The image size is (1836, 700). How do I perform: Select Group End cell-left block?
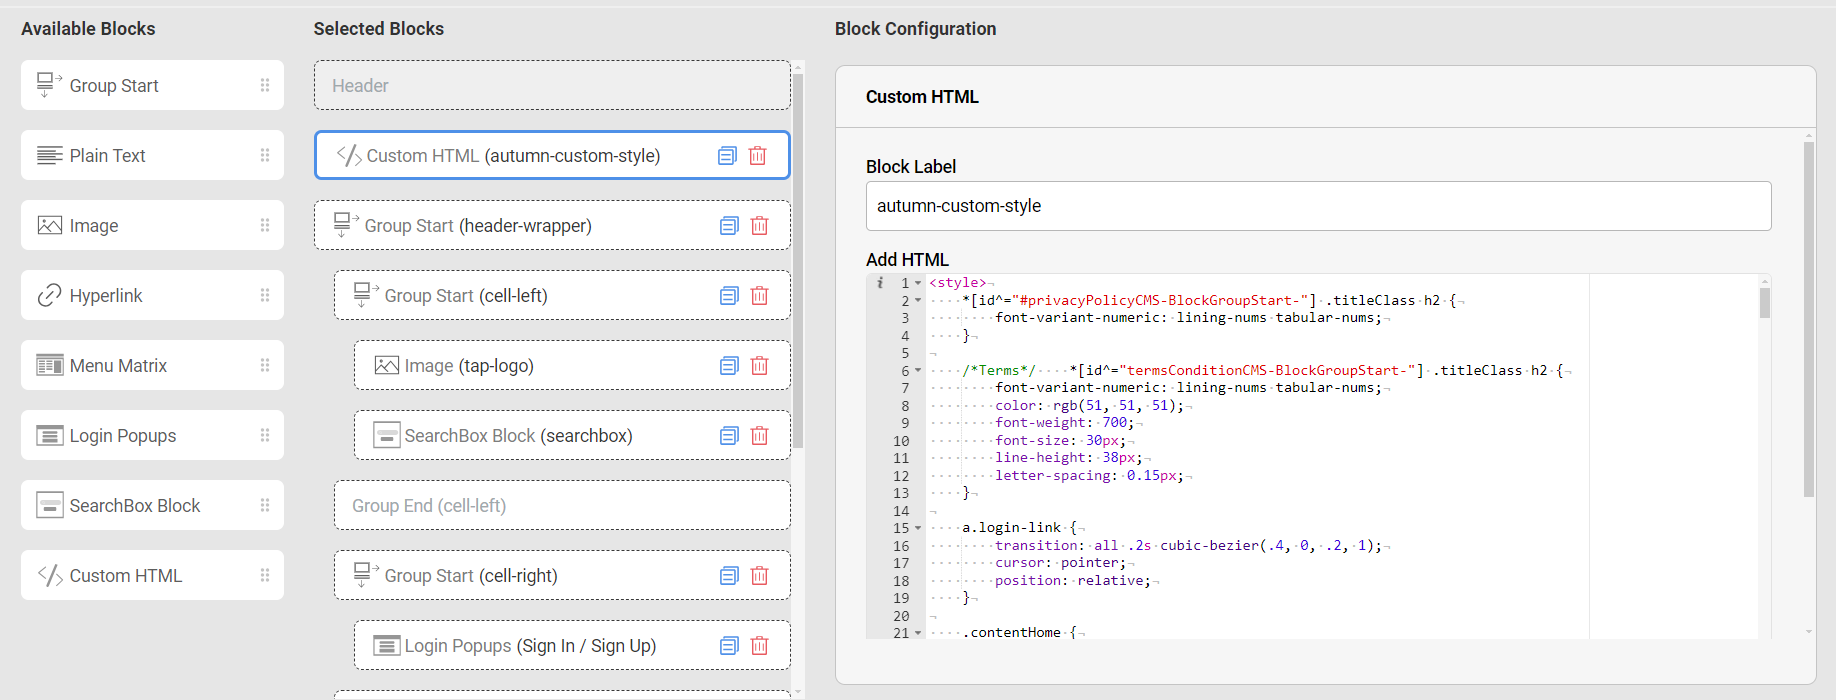562,506
